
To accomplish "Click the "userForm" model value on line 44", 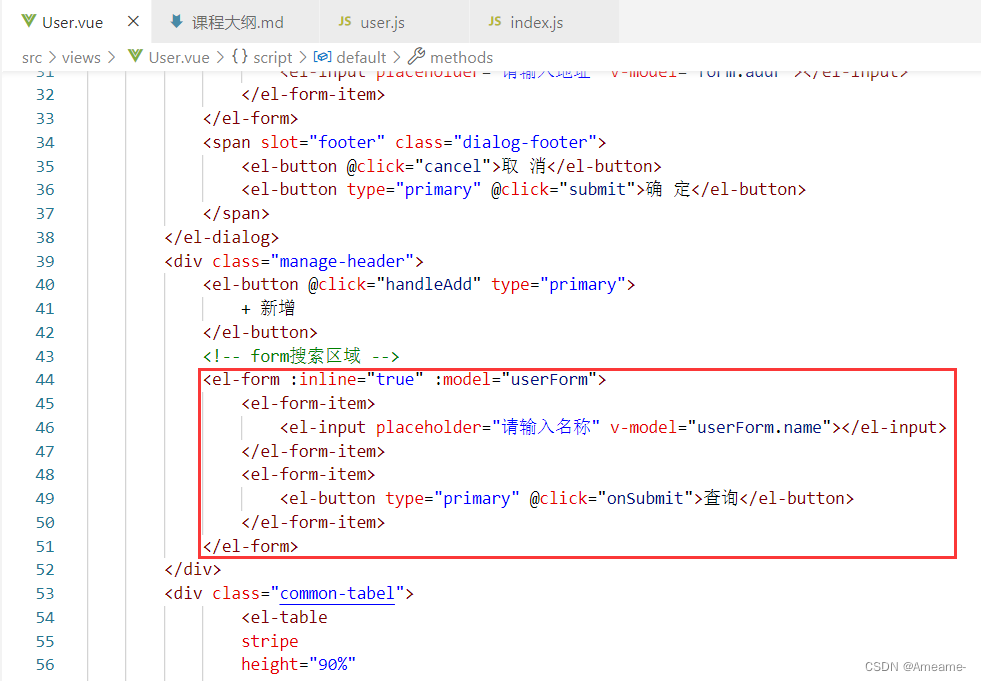I will point(549,379).
